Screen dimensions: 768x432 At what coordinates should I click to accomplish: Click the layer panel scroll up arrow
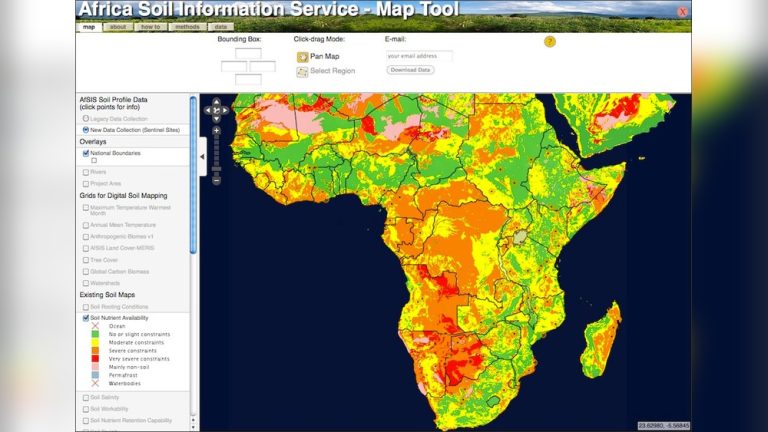193,420
